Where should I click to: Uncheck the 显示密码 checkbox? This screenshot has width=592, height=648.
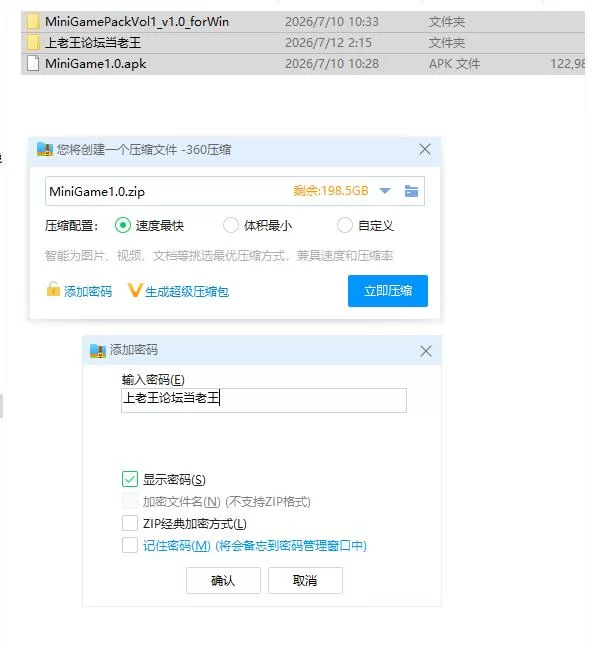(130, 479)
